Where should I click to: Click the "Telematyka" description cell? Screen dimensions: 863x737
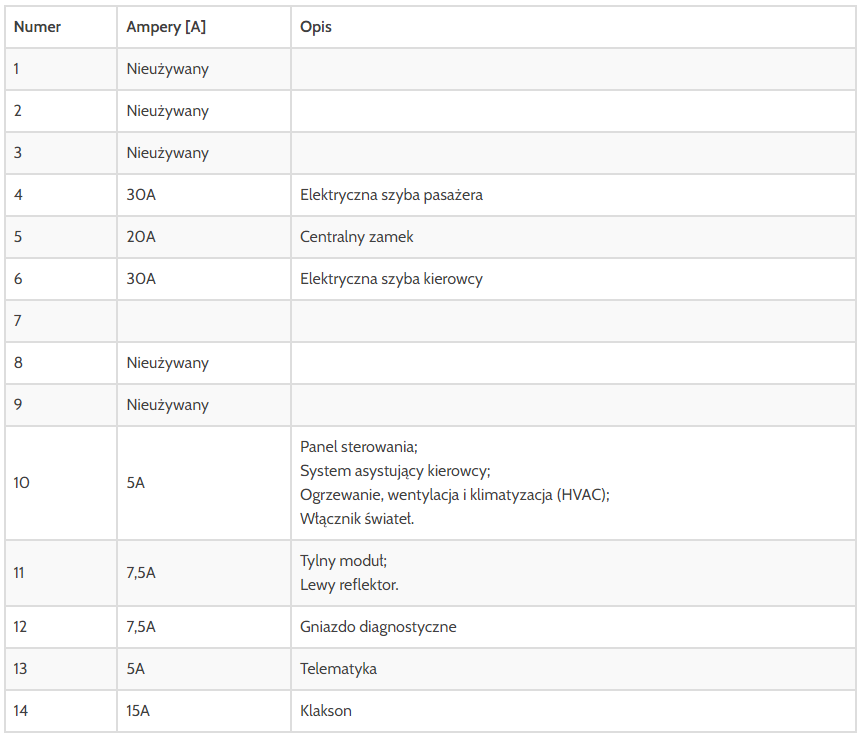coord(573,669)
